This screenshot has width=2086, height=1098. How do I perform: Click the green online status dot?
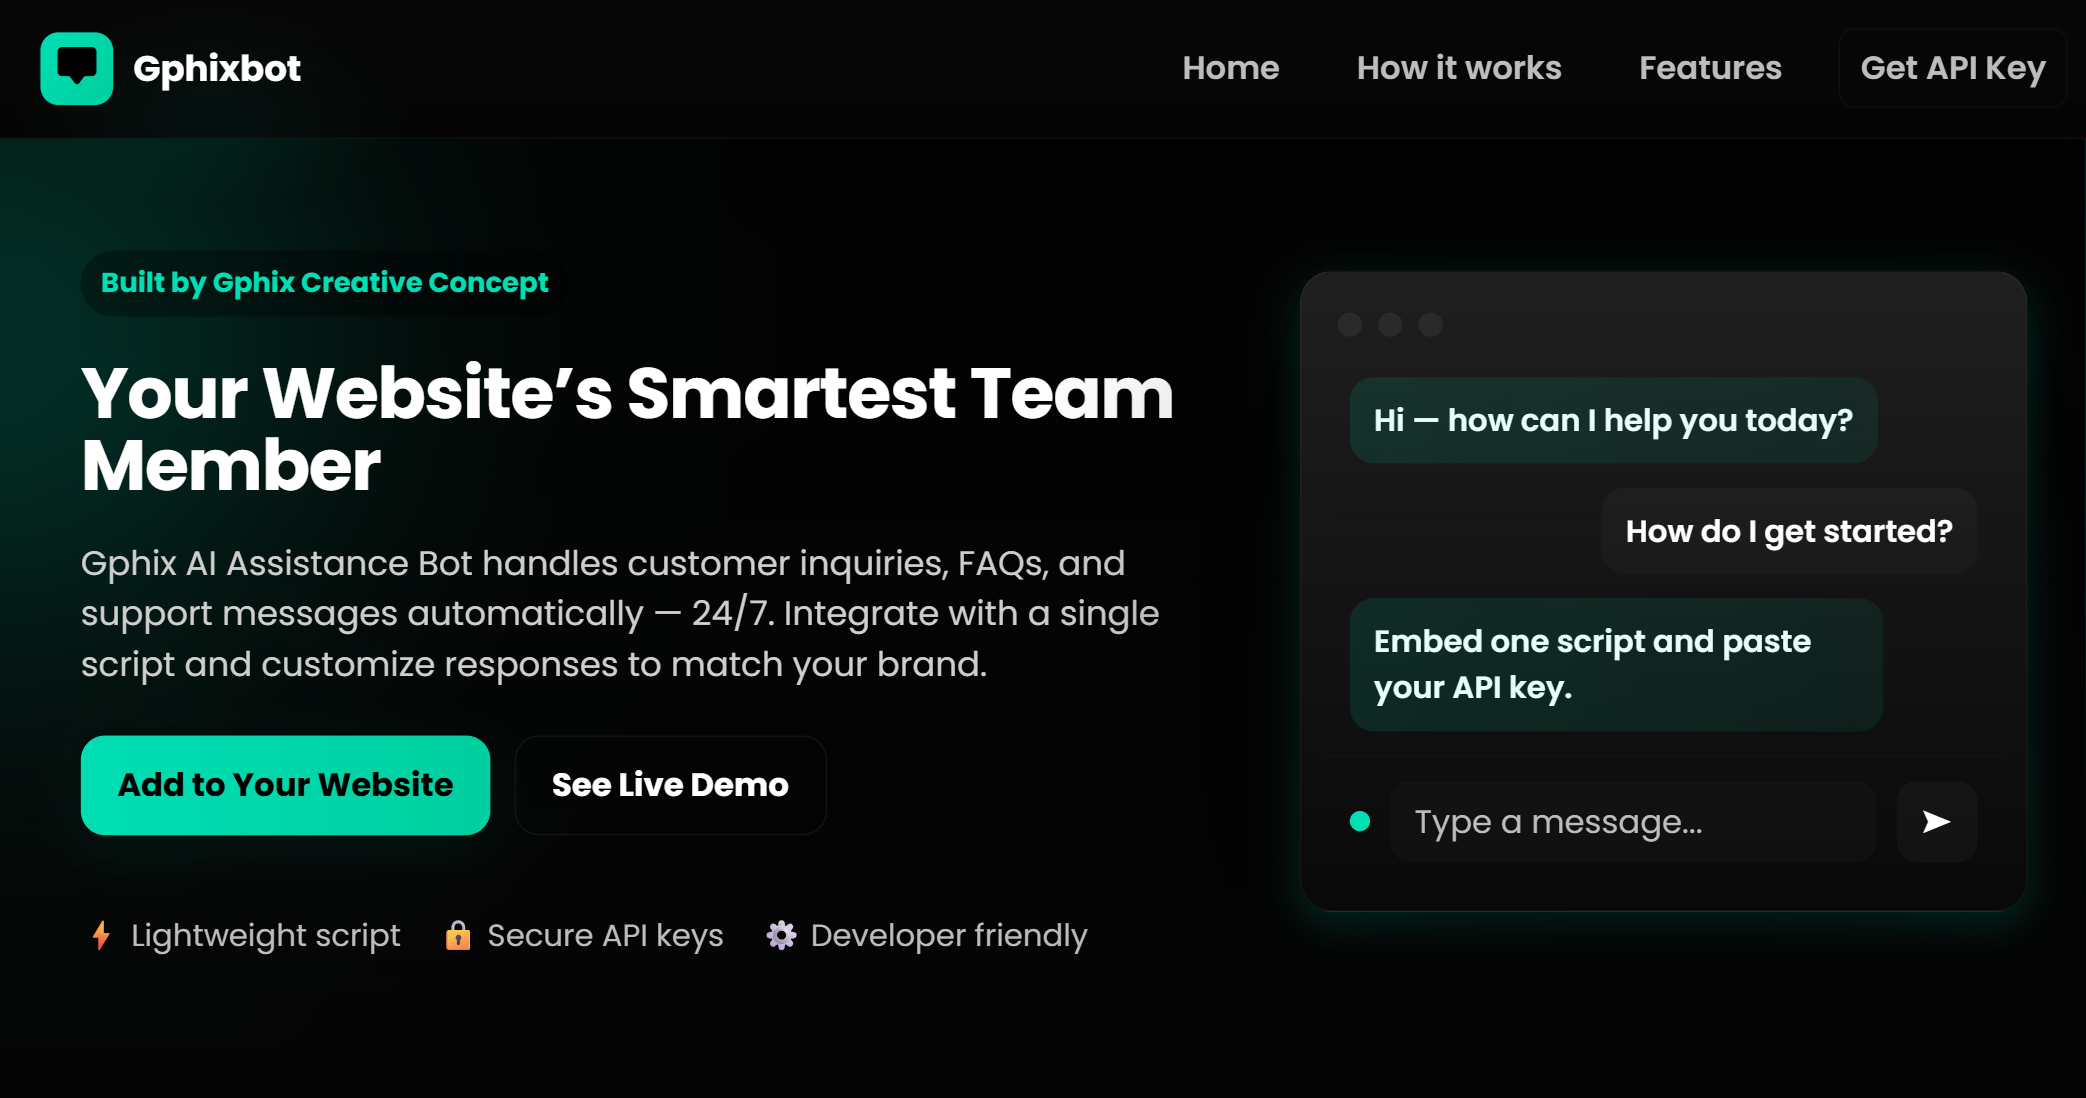1358,821
